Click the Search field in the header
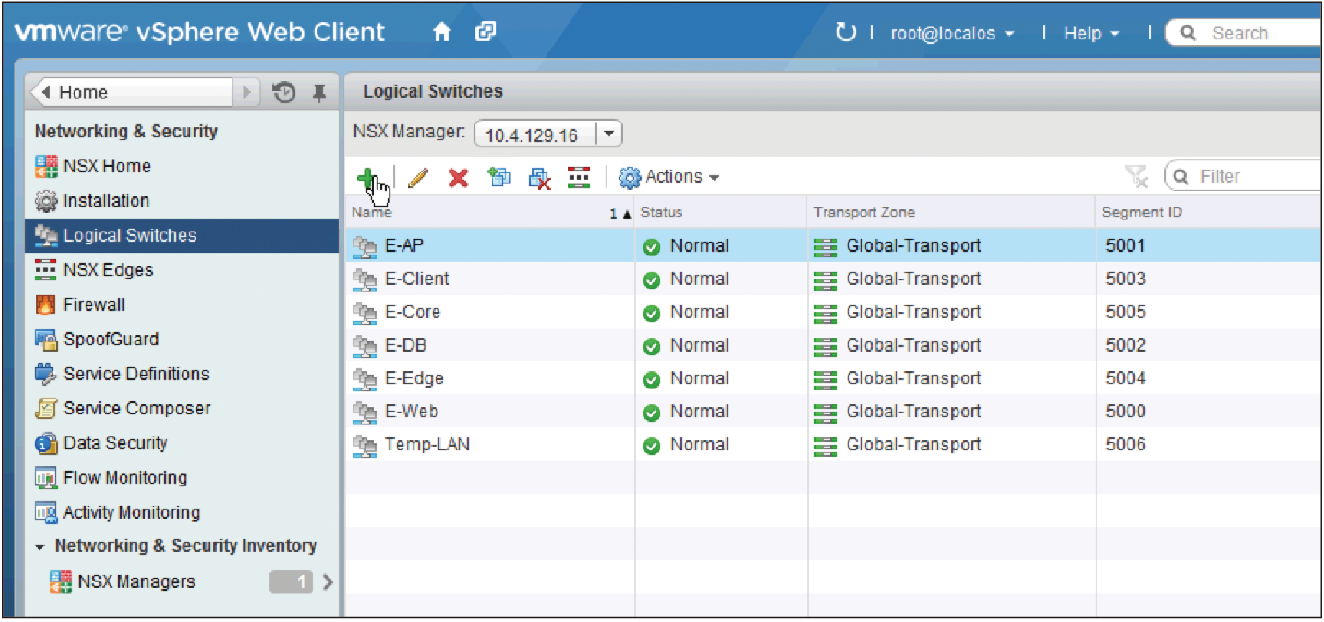This screenshot has width=1324, height=622. point(1245,33)
